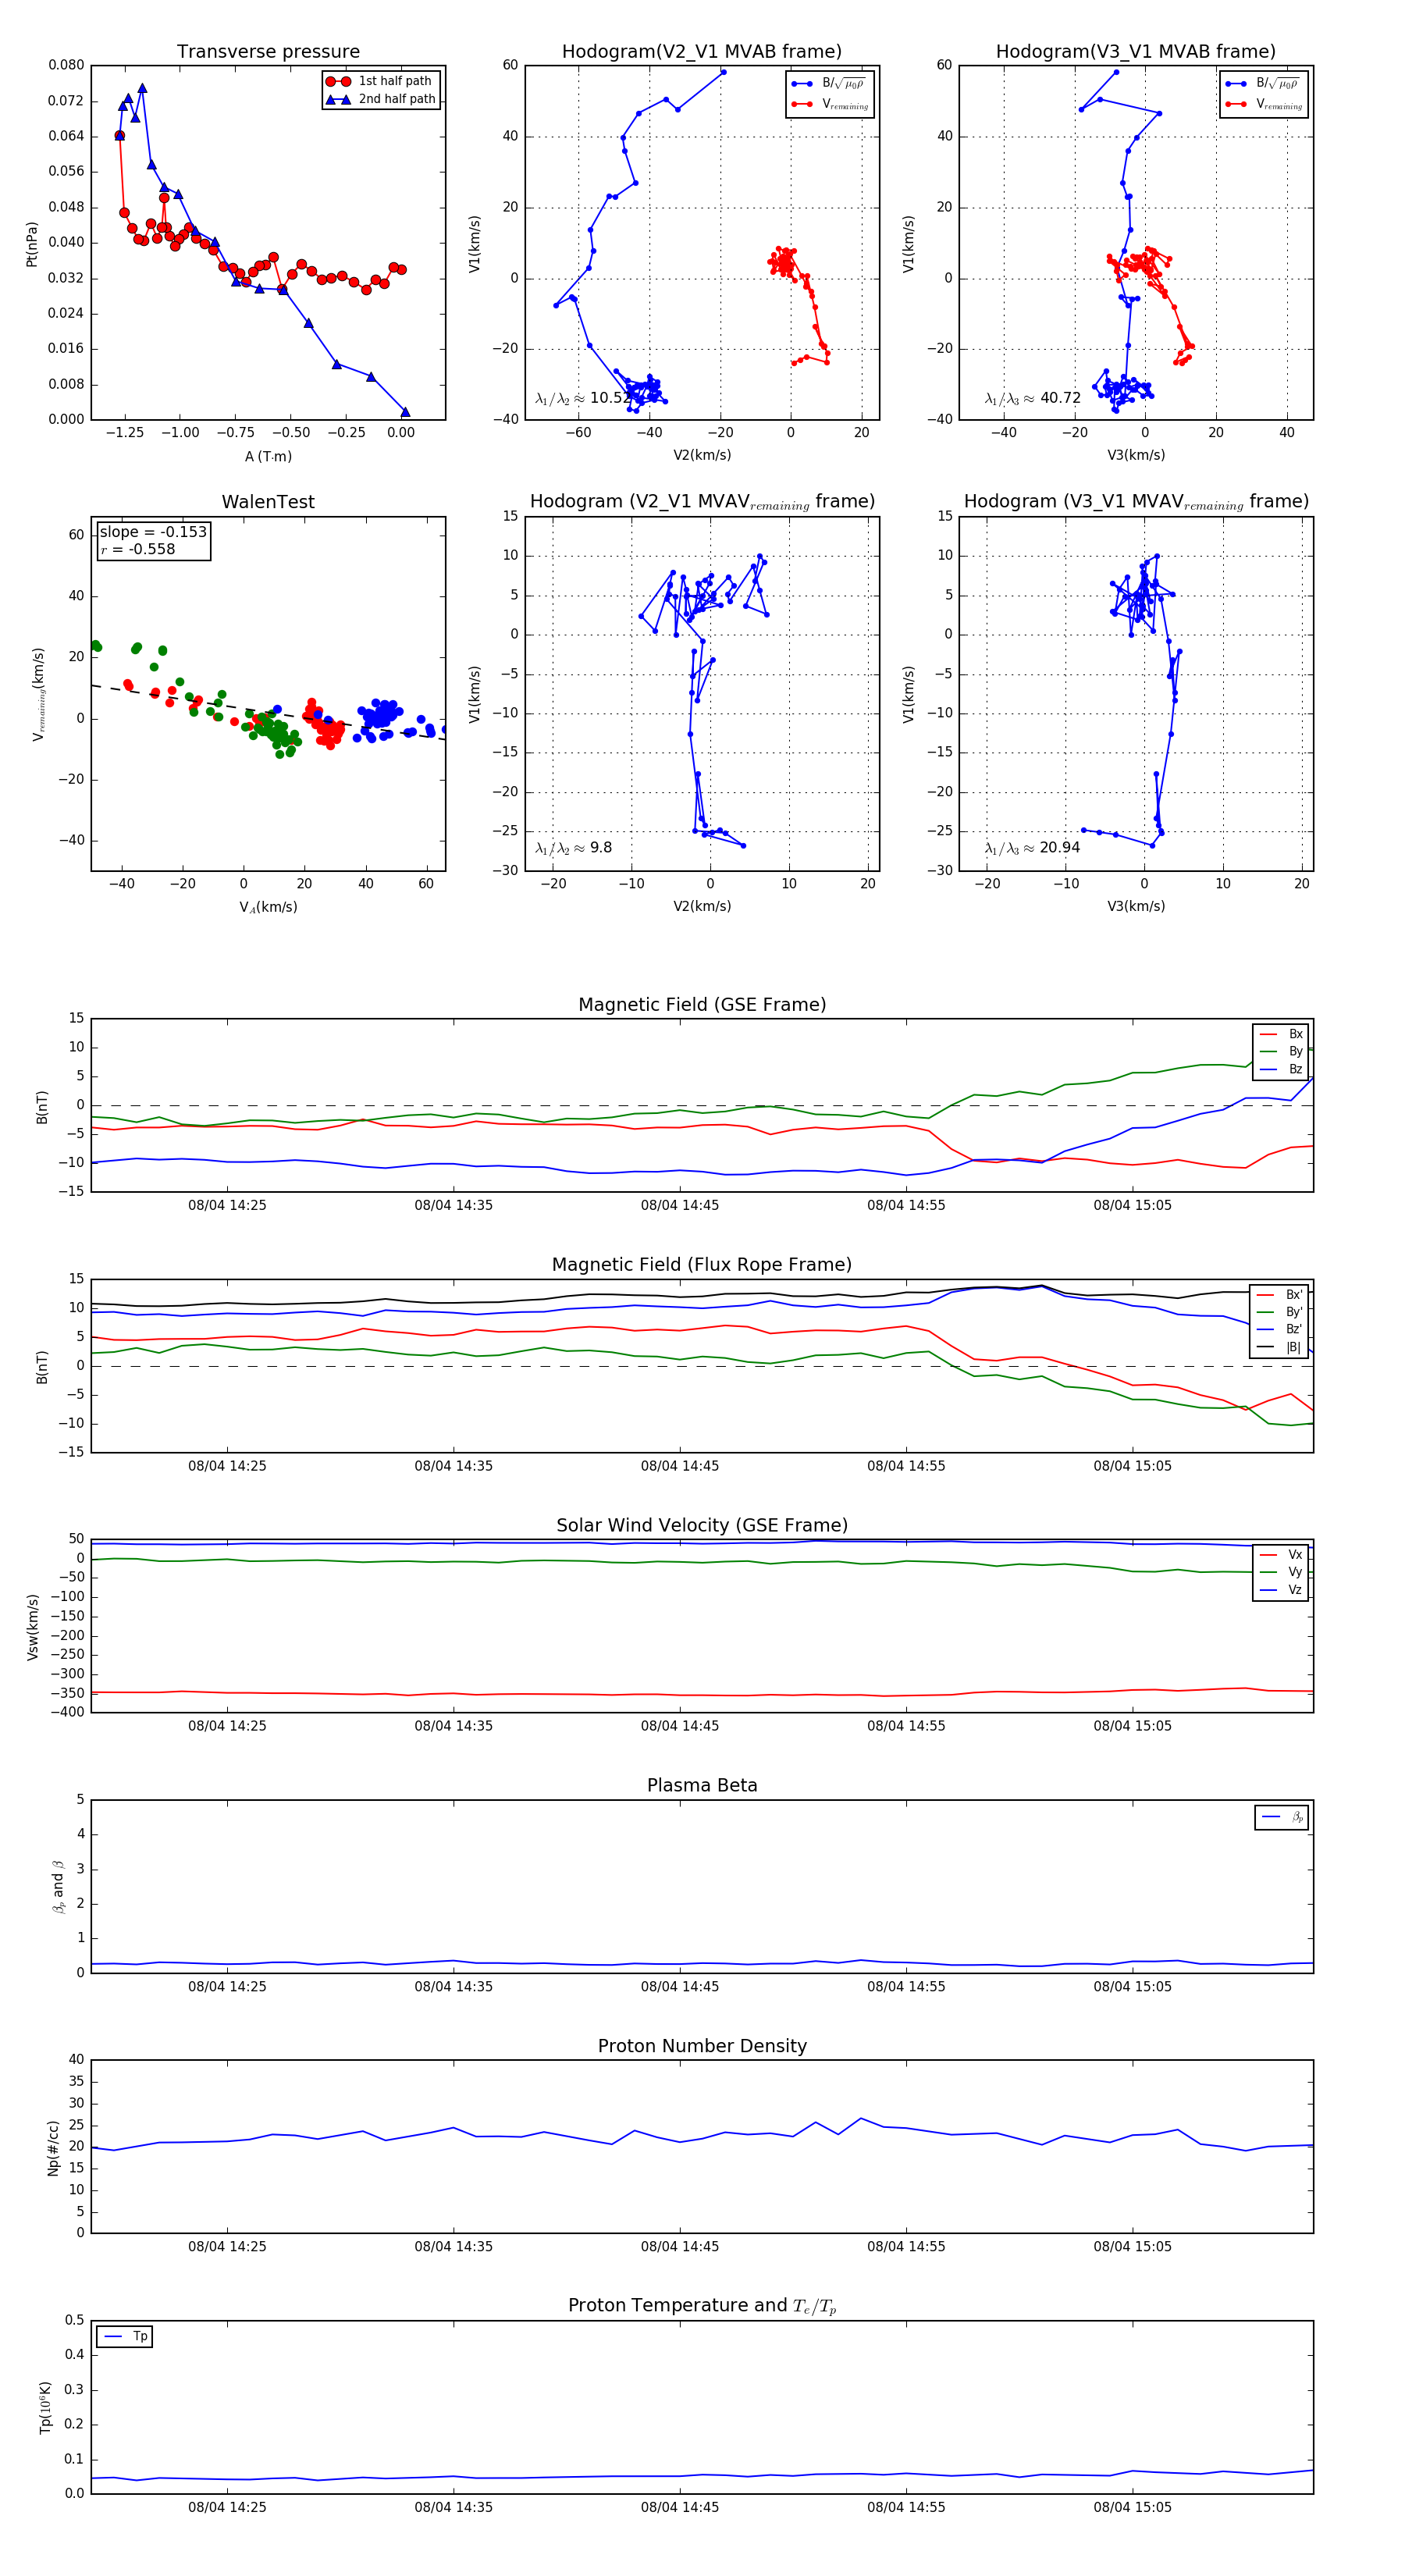Select the eigenvalue ratio value 40.72

[1060, 398]
